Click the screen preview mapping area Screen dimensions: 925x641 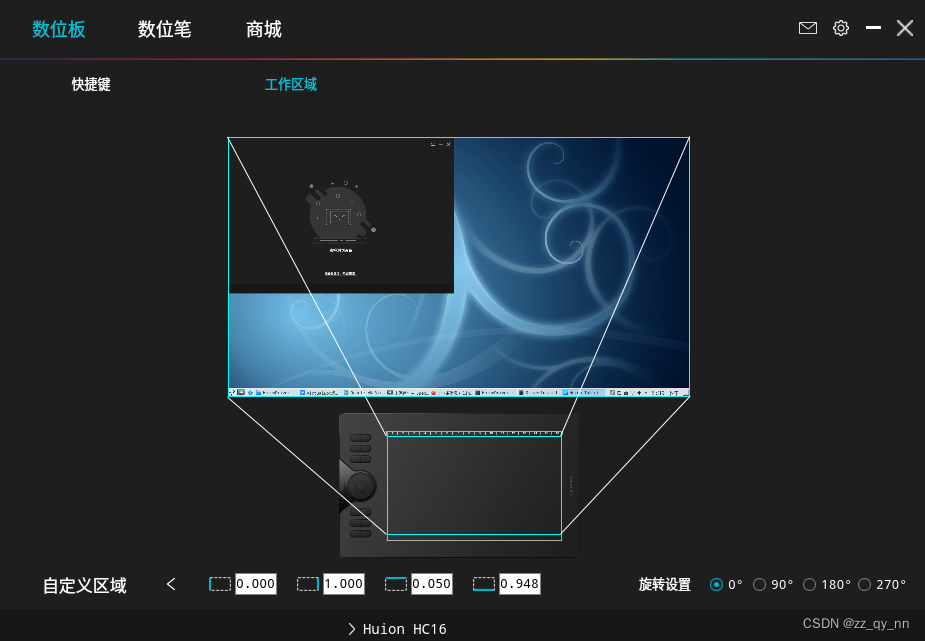tap(458, 267)
